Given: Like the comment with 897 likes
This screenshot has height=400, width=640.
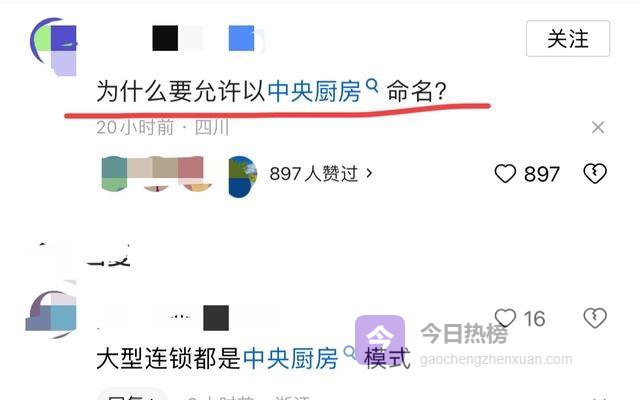Looking at the screenshot, I should pos(505,173).
